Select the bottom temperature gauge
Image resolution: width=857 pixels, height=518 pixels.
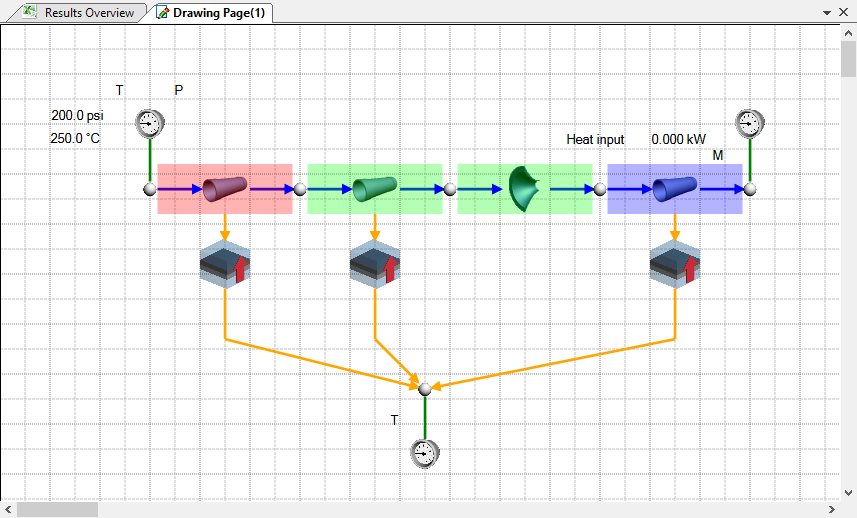425,454
